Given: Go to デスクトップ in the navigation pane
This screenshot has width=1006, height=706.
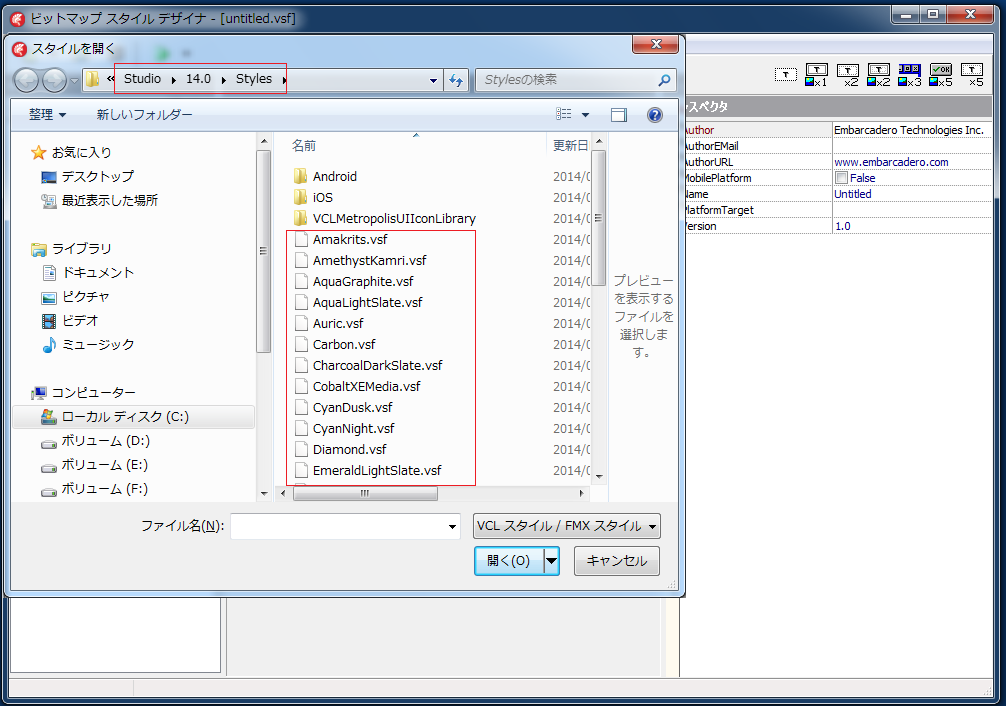Looking at the screenshot, I should (98, 176).
